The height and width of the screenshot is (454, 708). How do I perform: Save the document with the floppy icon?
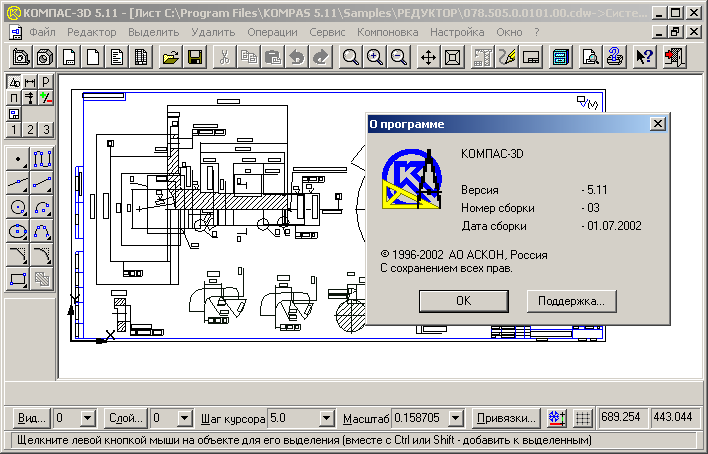[195, 57]
